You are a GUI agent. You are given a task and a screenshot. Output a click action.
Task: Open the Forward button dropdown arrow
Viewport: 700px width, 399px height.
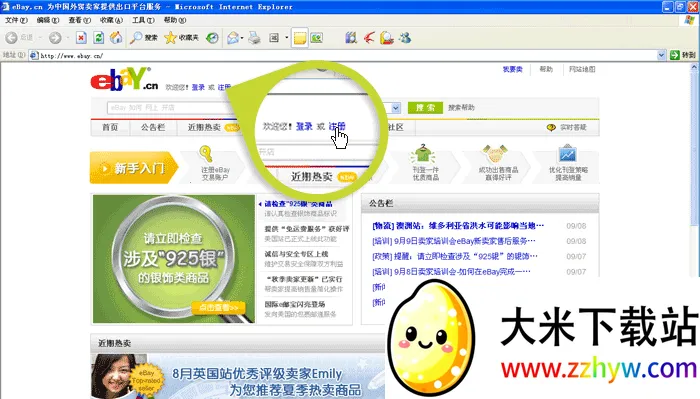point(68,38)
